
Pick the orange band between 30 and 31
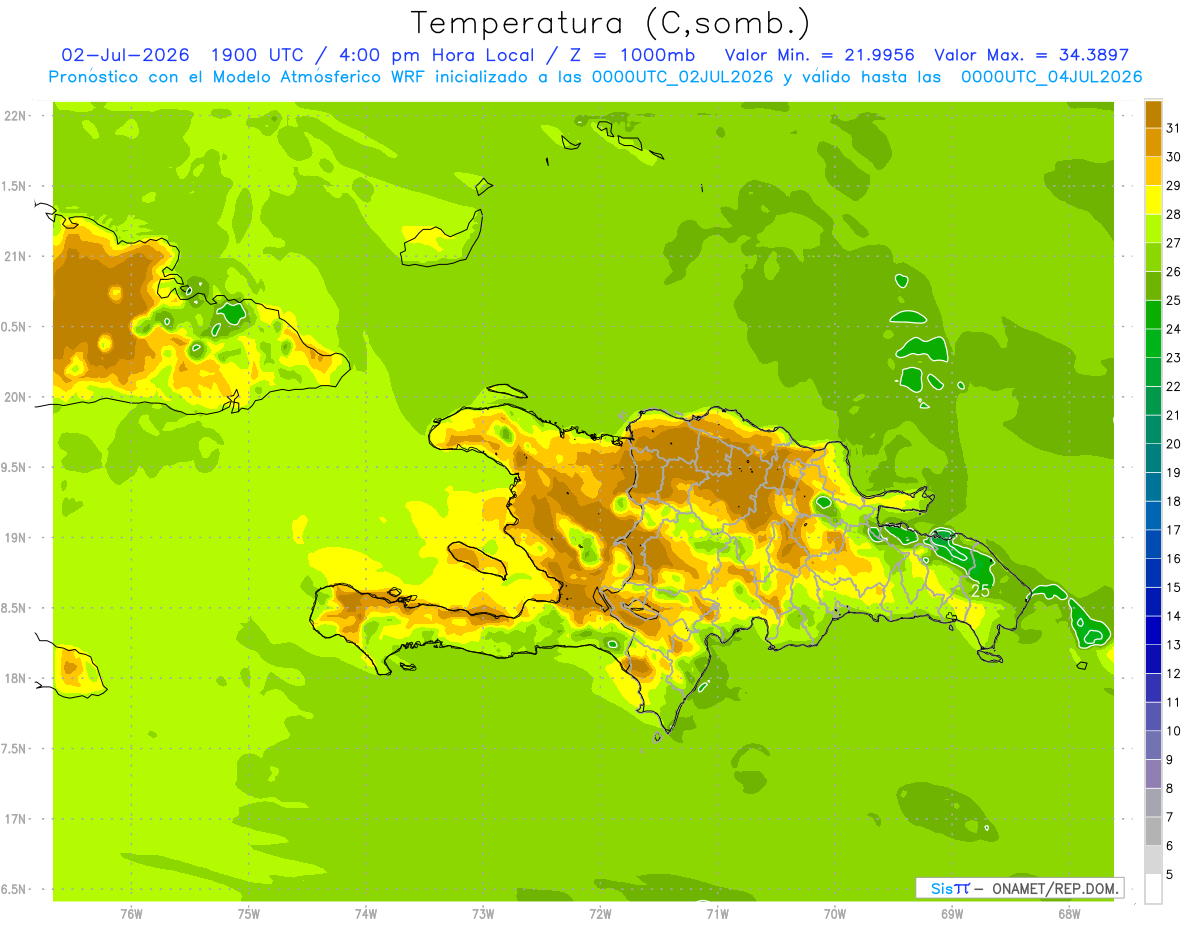(x=1153, y=142)
